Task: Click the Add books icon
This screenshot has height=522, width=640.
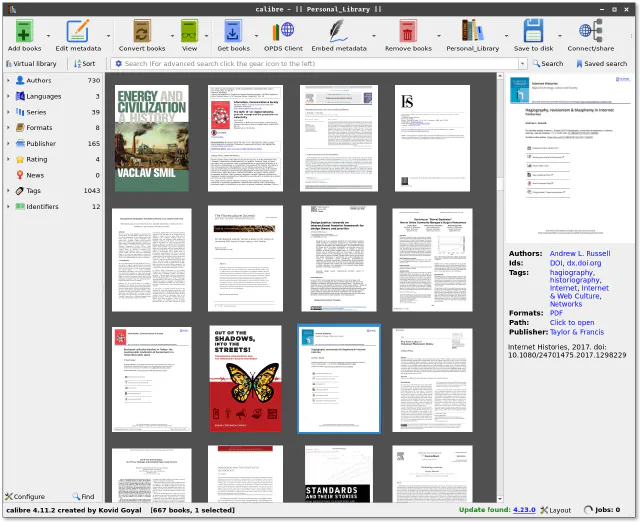Action: (24, 31)
